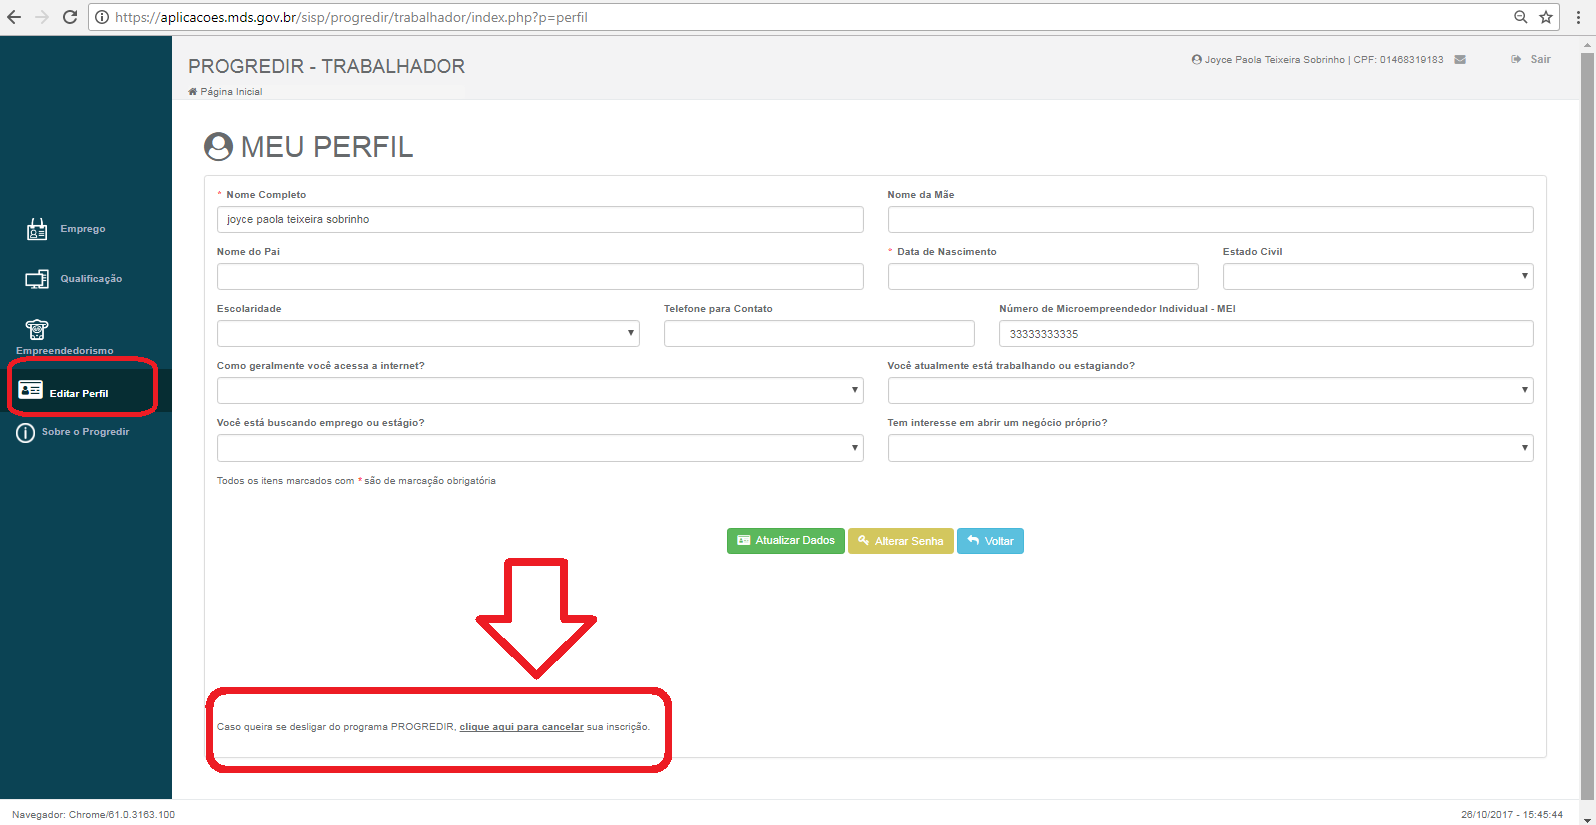
Task: Reload the page with the refresh icon
Action: 70,17
